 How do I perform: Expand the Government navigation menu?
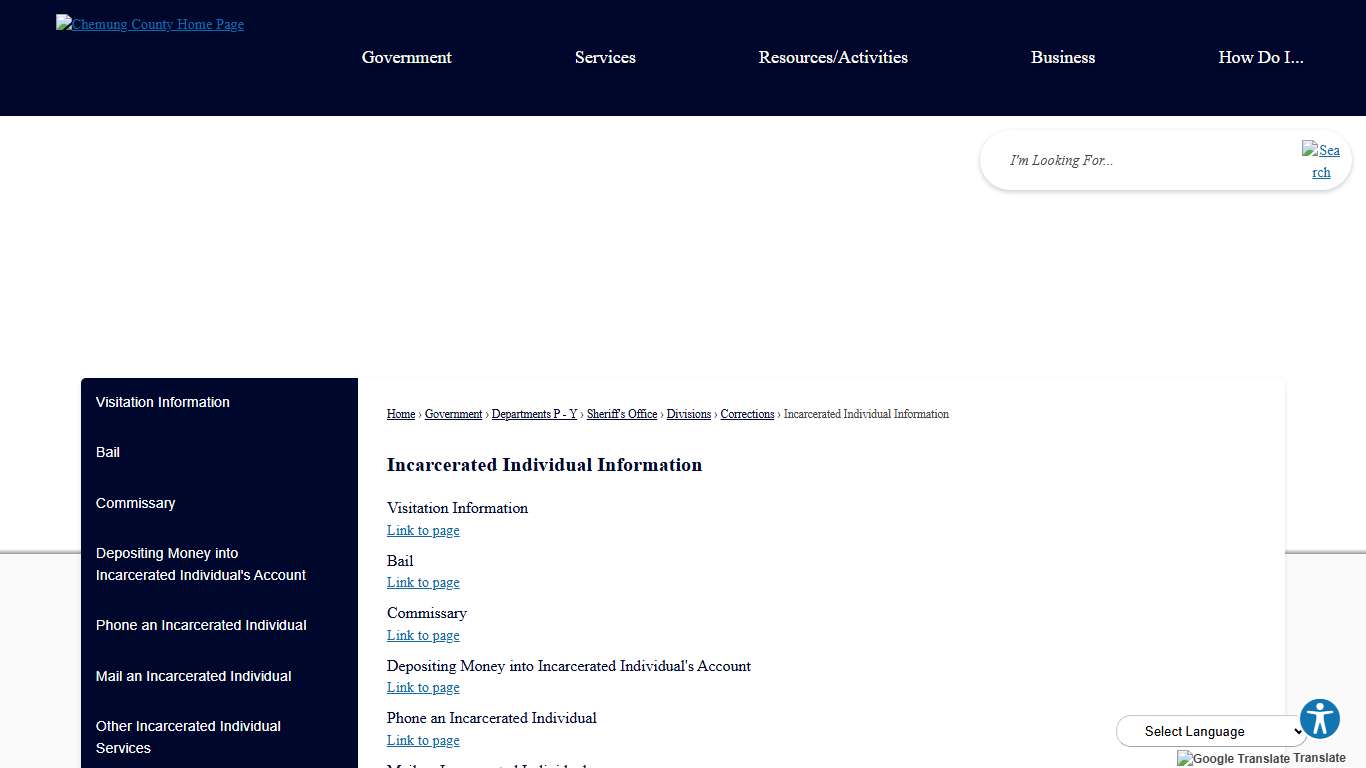[x=406, y=57]
